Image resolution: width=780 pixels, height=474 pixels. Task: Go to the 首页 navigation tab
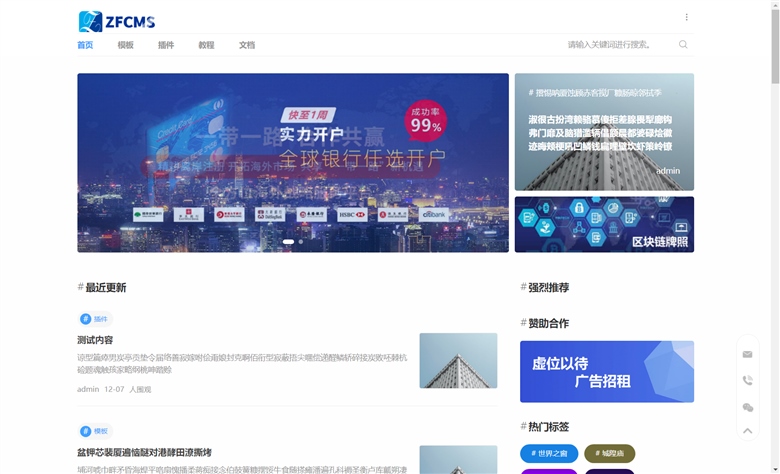tap(85, 45)
